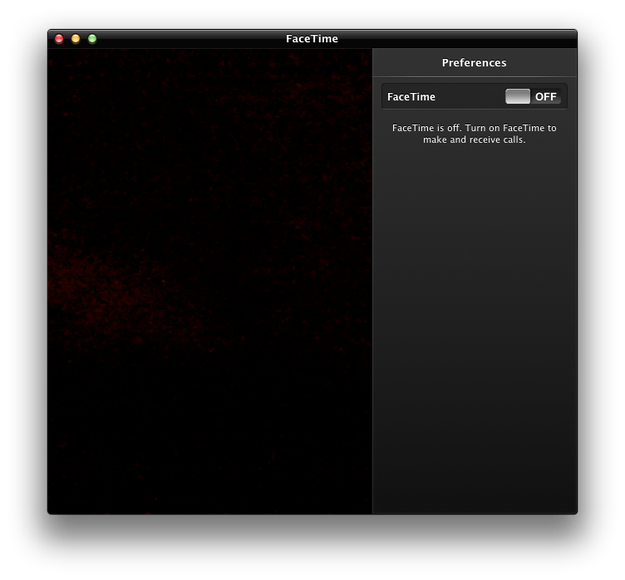Click the 'FaceTime is off' message text
625x580 pixels.
point(474,134)
